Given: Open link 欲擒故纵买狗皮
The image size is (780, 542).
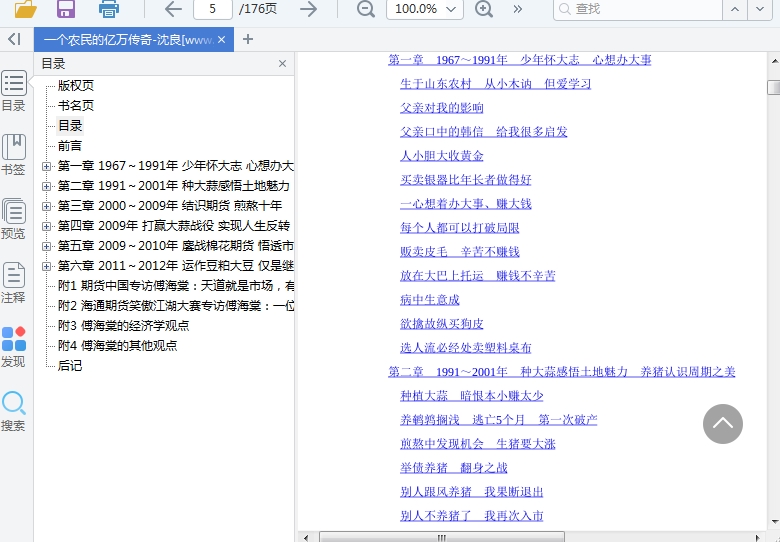Looking at the screenshot, I should 442,324.
